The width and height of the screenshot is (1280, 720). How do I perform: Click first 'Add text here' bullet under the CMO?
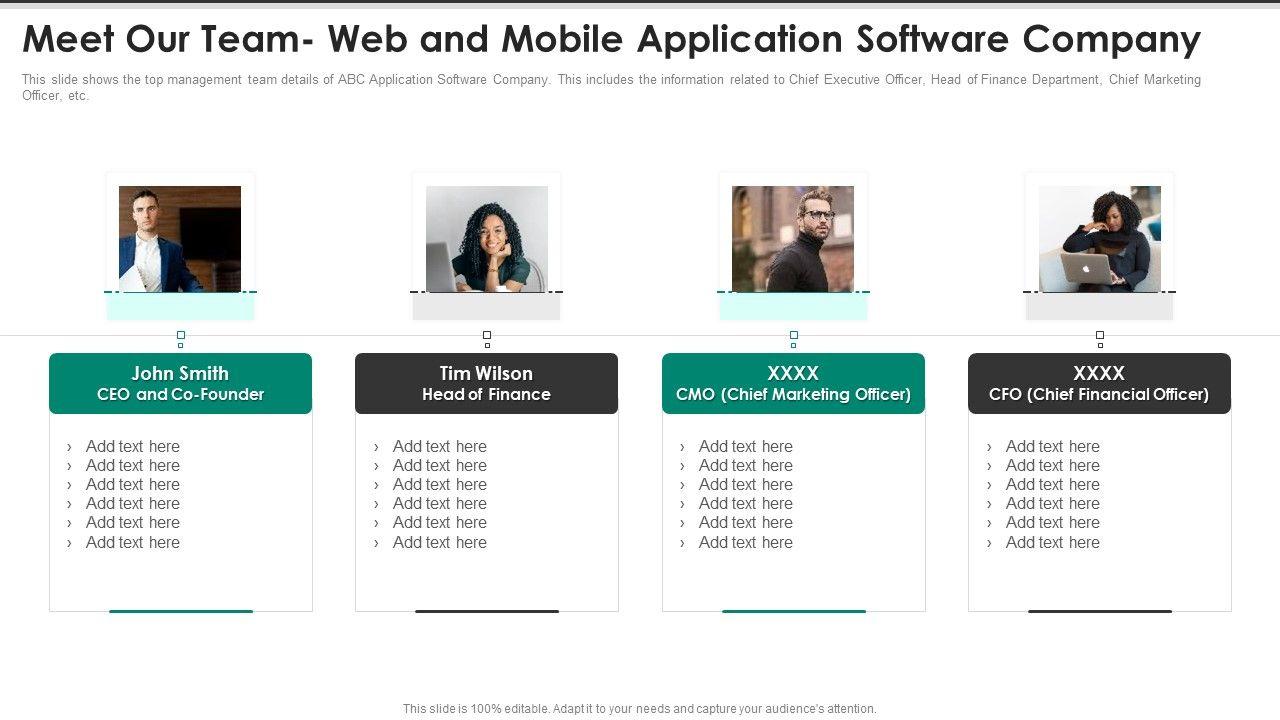pyautogui.click(x=745, y=447)
